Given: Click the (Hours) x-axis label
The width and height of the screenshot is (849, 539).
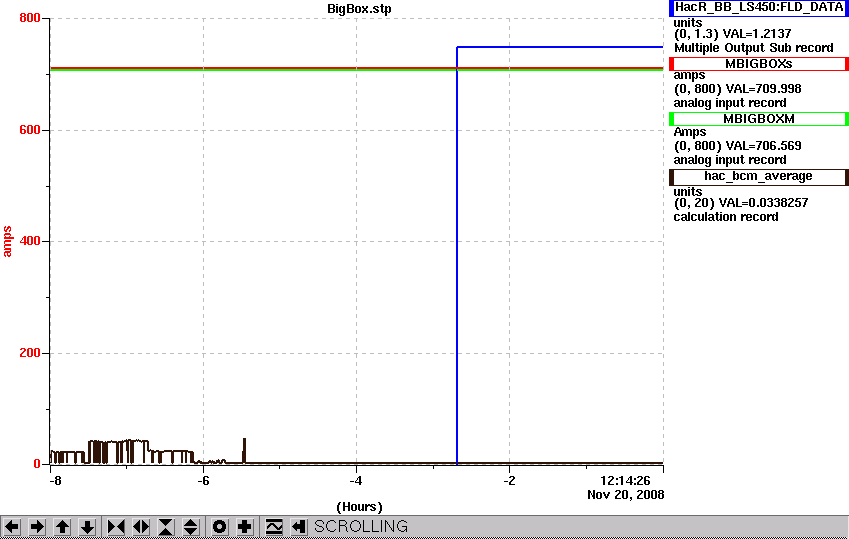Looking at the screenshot, I should click(359, 507).
